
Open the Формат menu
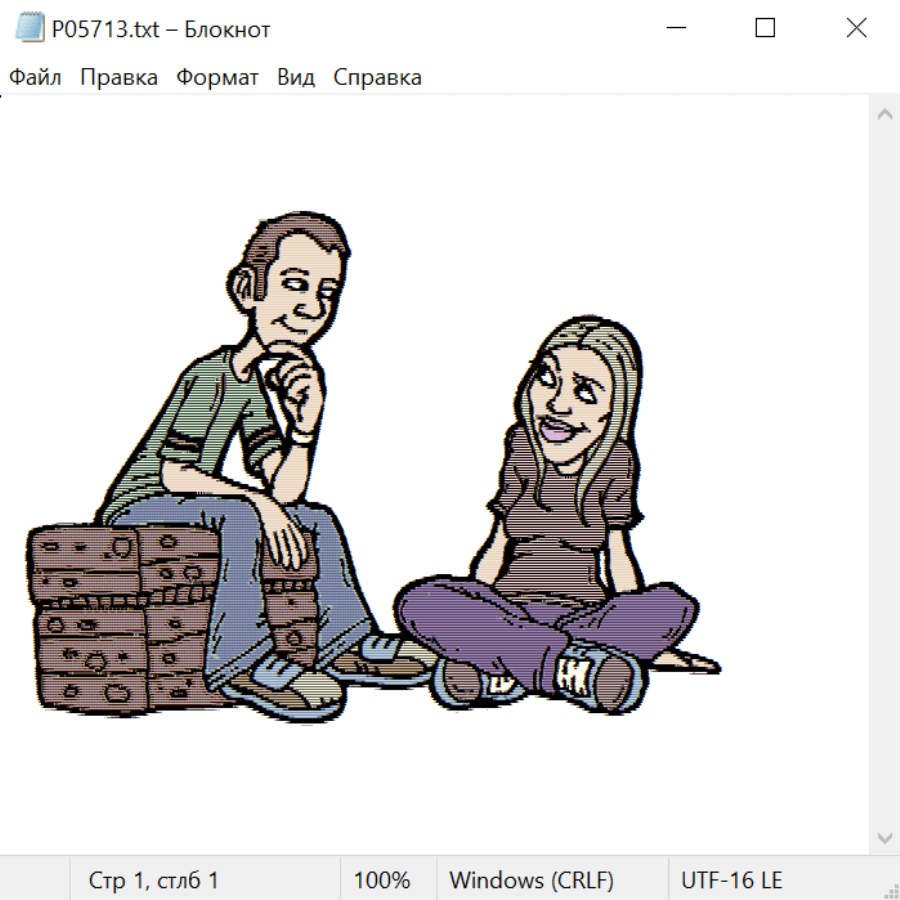point(217,78)
